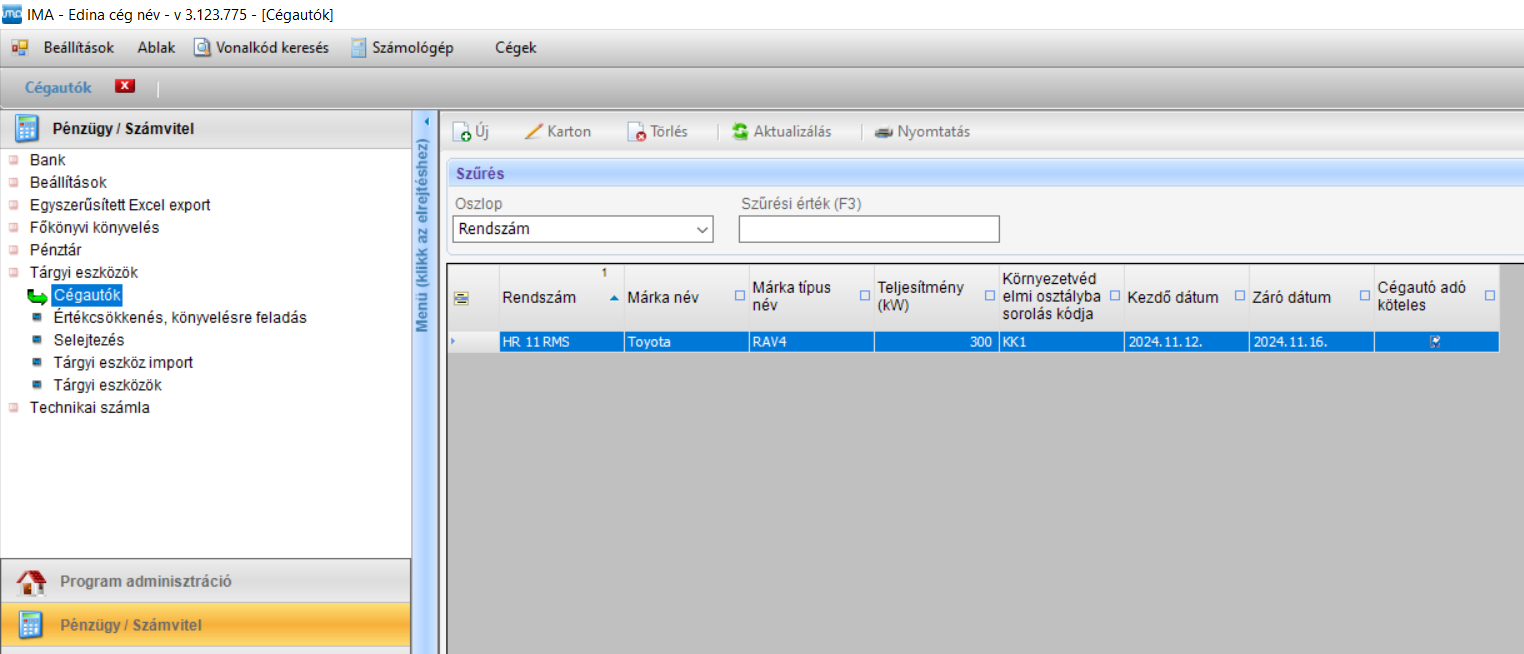The height and width of the screenshot is (654, 1524).
Task: Open the Beállítások menu
Action: click(x=78, y=48)
